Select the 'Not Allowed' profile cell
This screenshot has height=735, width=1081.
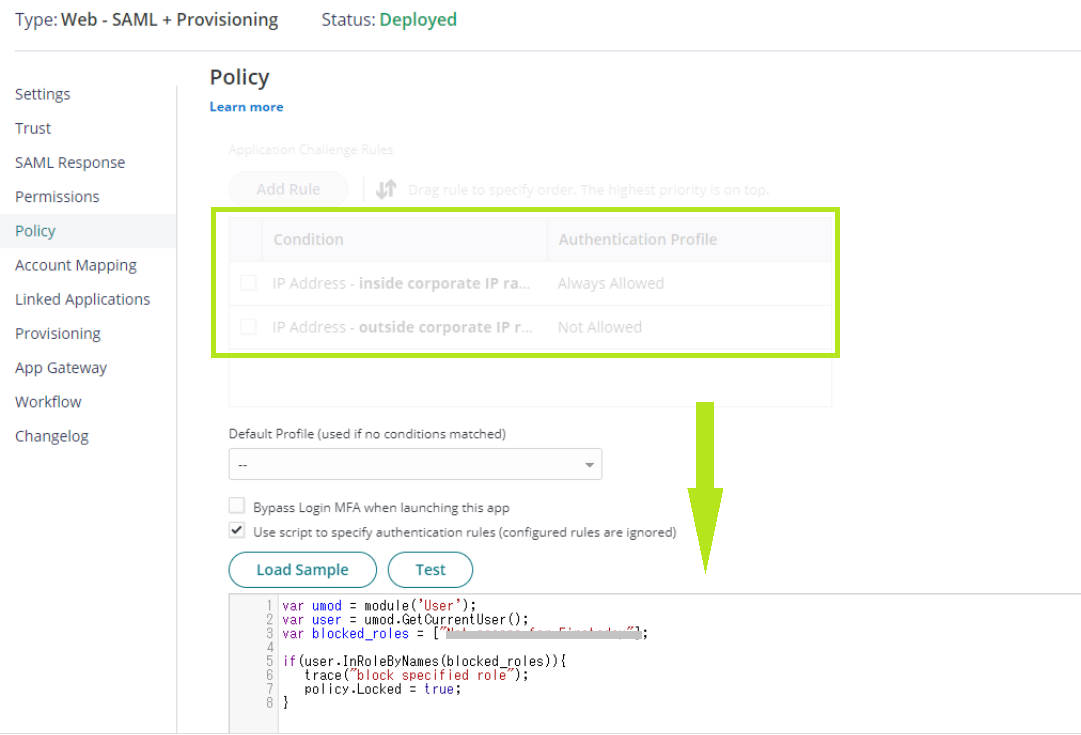[x=600, y=327]
